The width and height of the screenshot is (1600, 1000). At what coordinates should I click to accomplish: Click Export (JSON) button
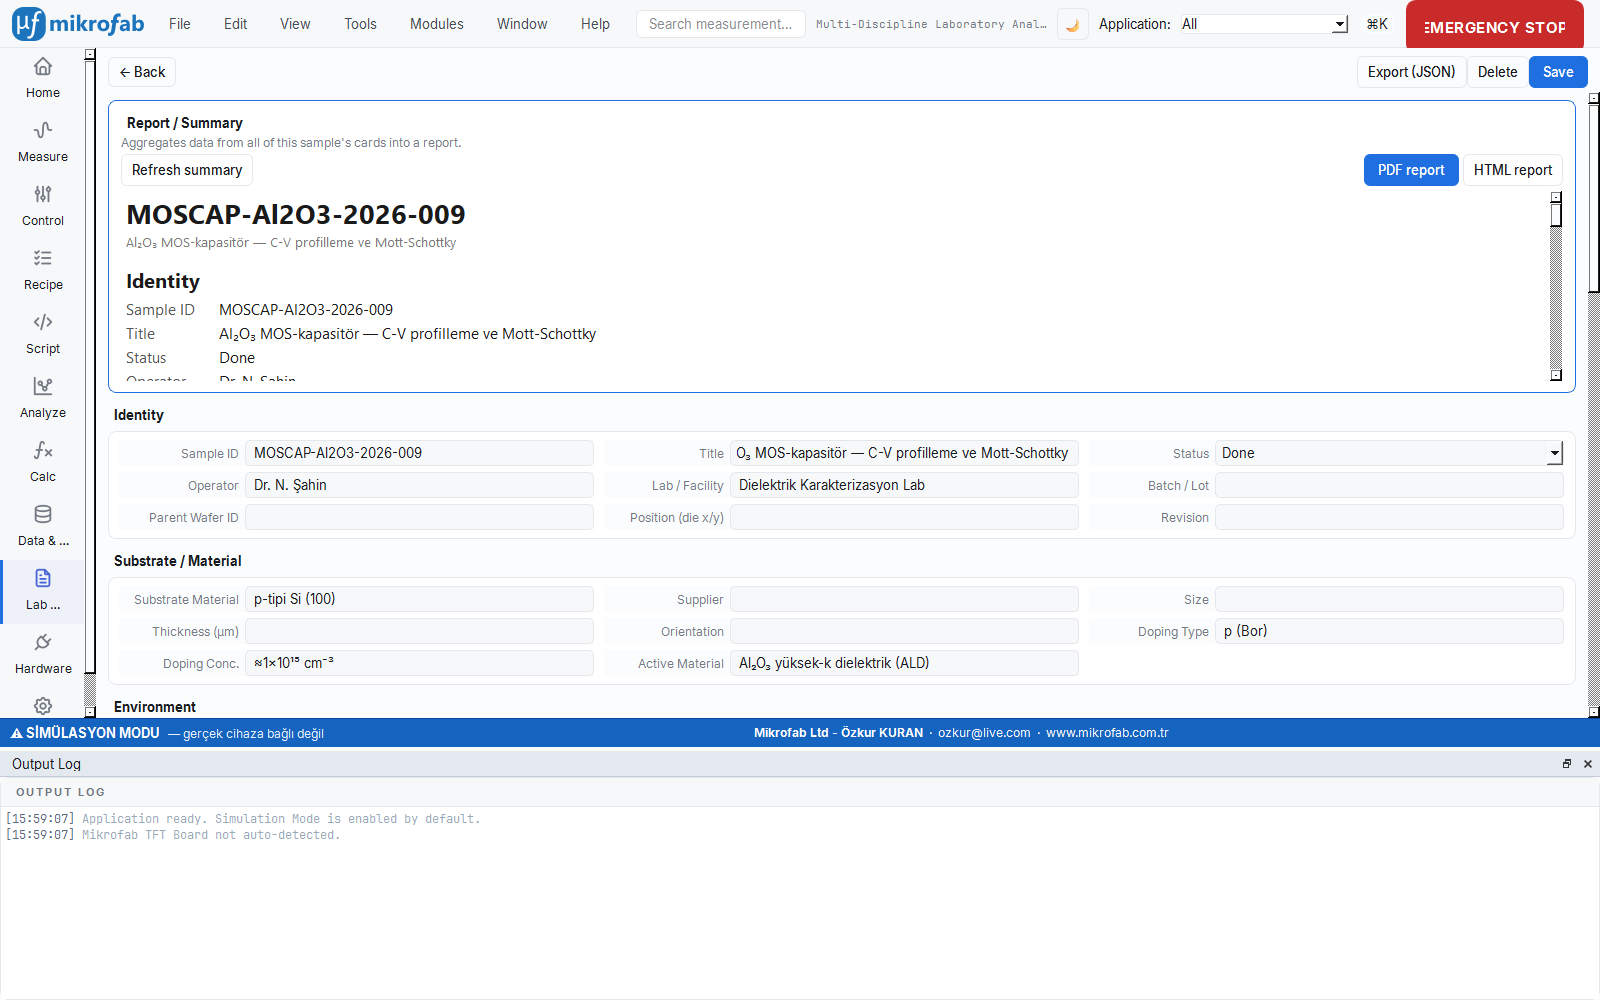click(x=1411, y=72)
